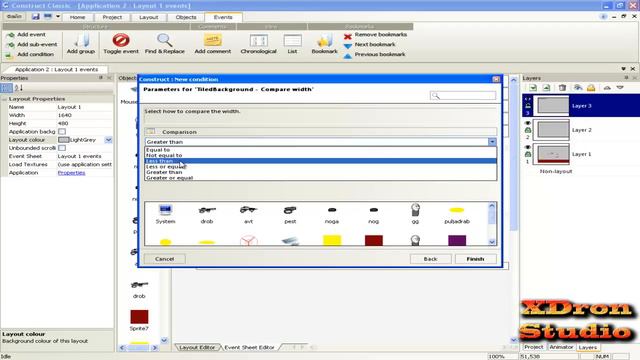The width and height of the screenshot is (640, 360).
Task: Switch to the Event Sheet Editor tab
Action: 249,347
